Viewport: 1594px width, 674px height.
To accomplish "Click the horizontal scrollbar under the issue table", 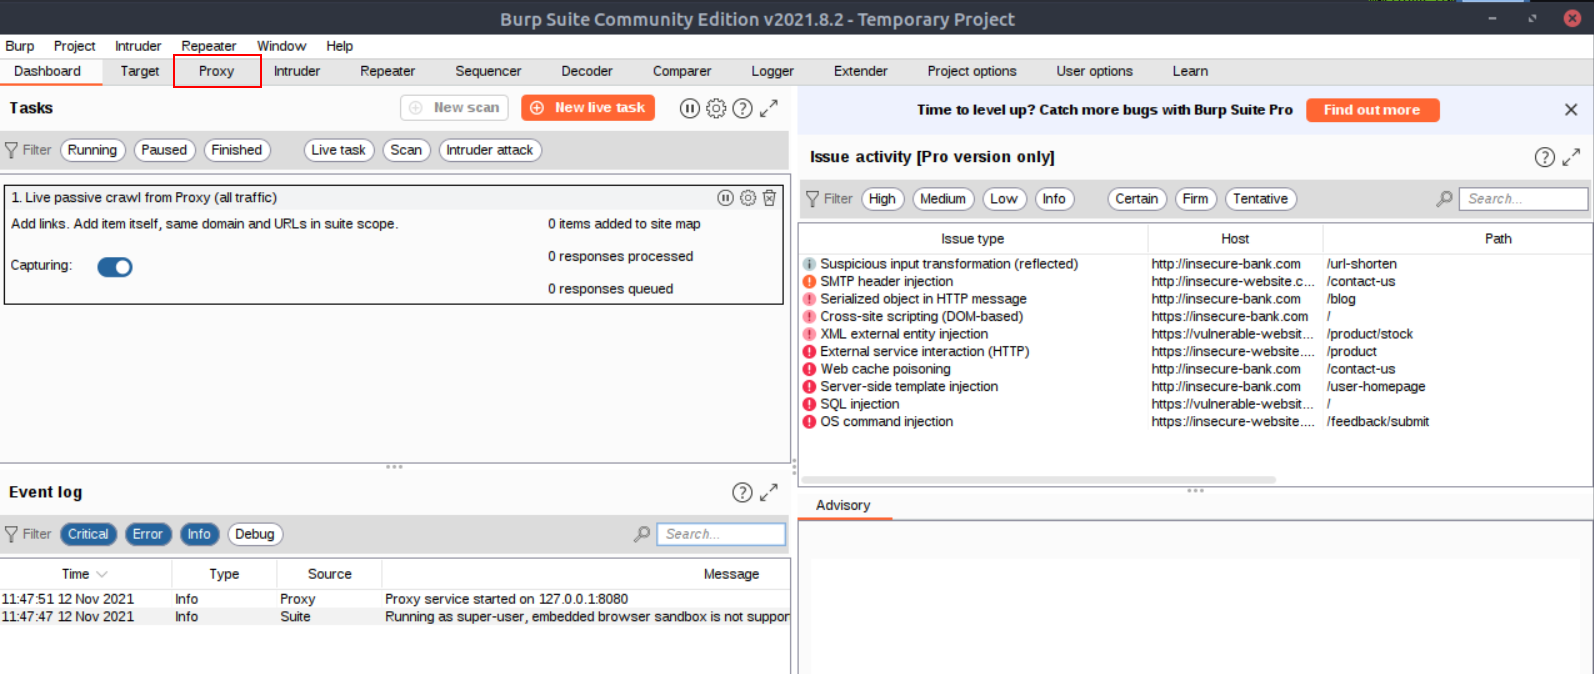I will pyautogui.click(x=1039, y=480).
